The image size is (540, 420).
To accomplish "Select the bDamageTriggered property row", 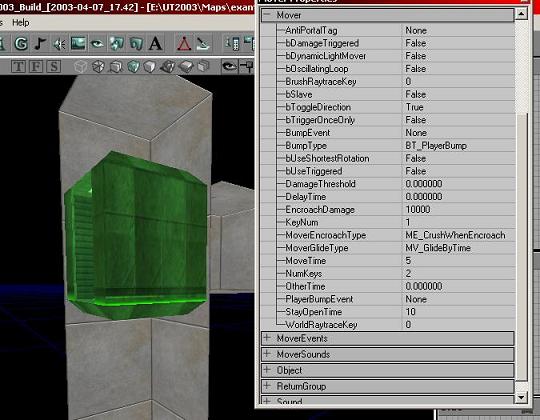I will pyautogui.click(x=387, y=43).
